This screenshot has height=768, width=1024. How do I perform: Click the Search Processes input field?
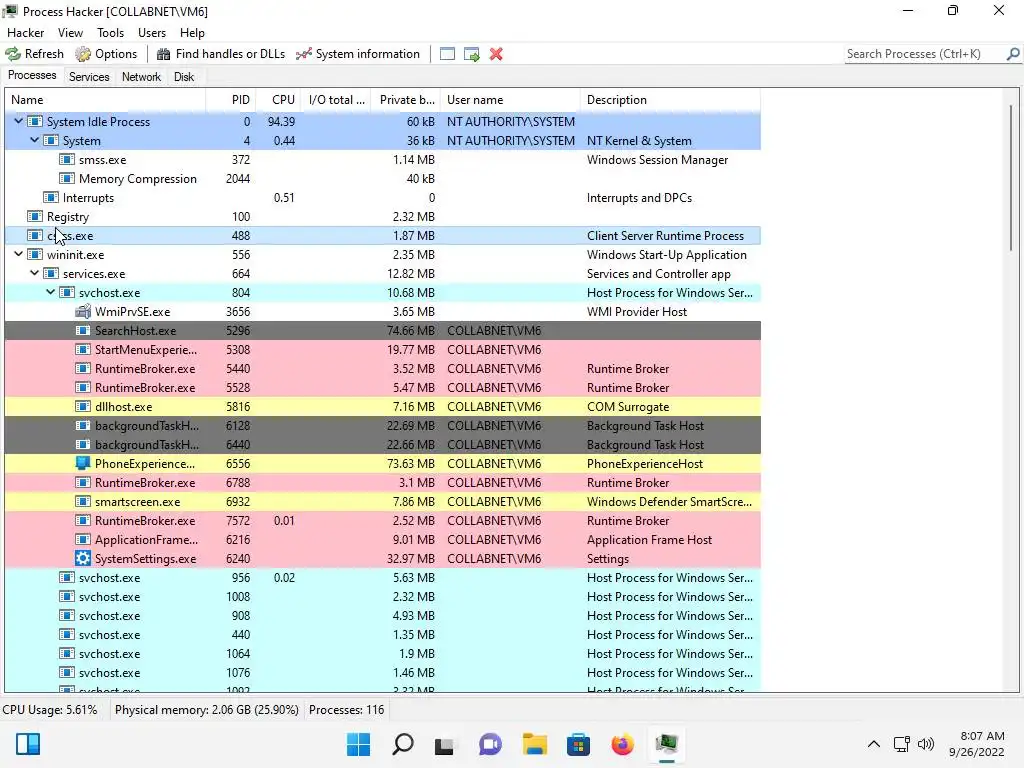tap(924, 54)
